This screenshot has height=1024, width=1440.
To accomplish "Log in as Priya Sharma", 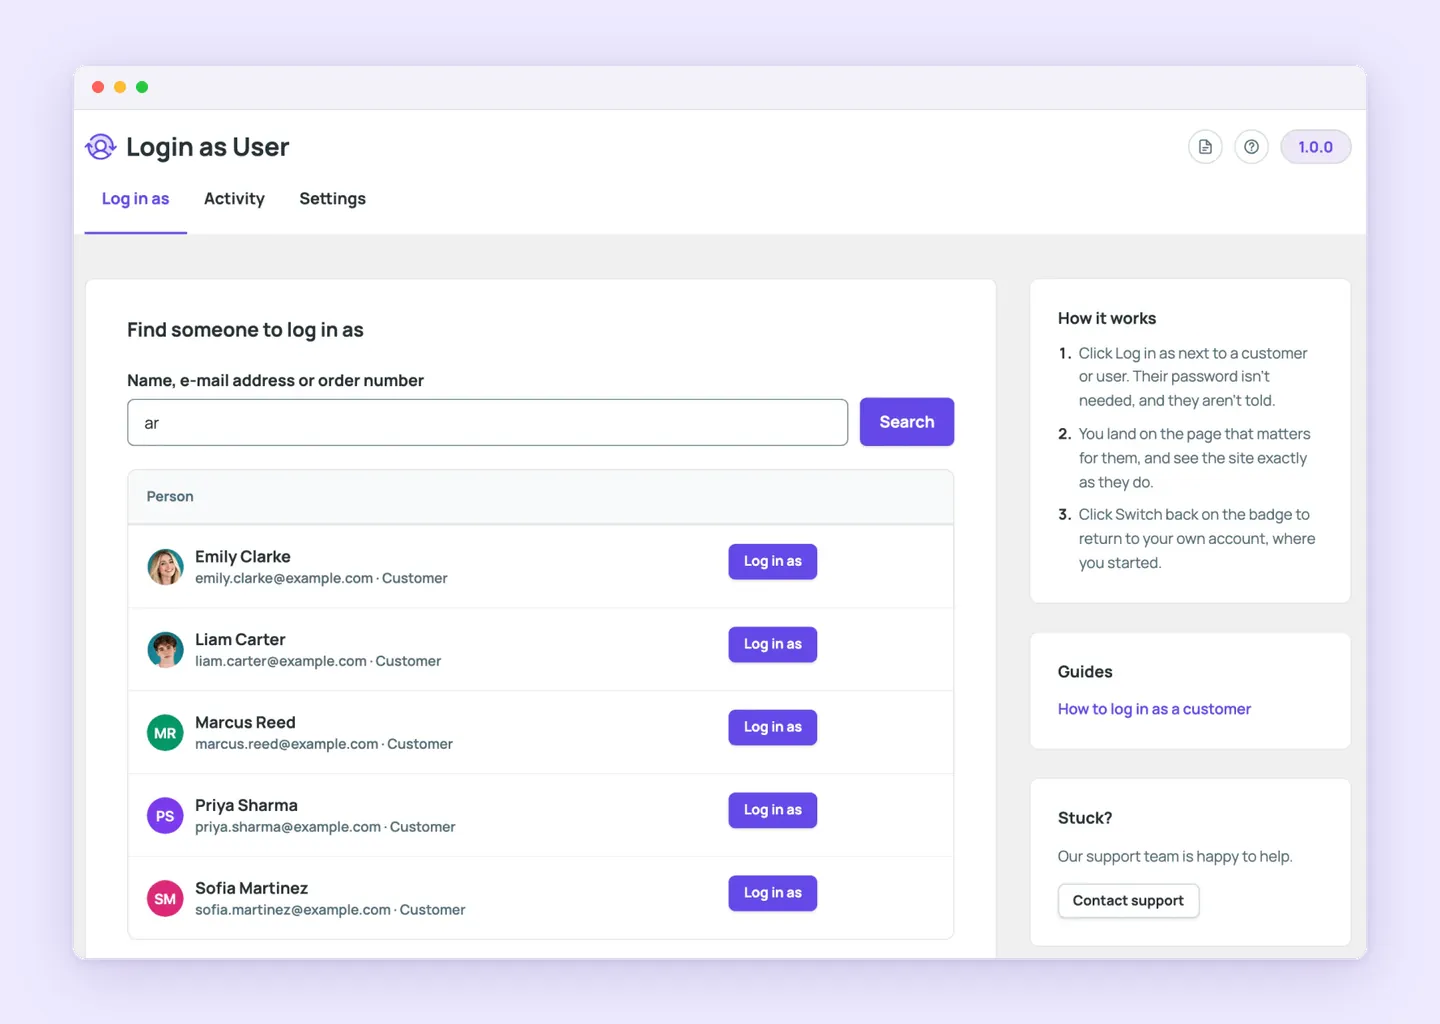I will pos(772,810).
